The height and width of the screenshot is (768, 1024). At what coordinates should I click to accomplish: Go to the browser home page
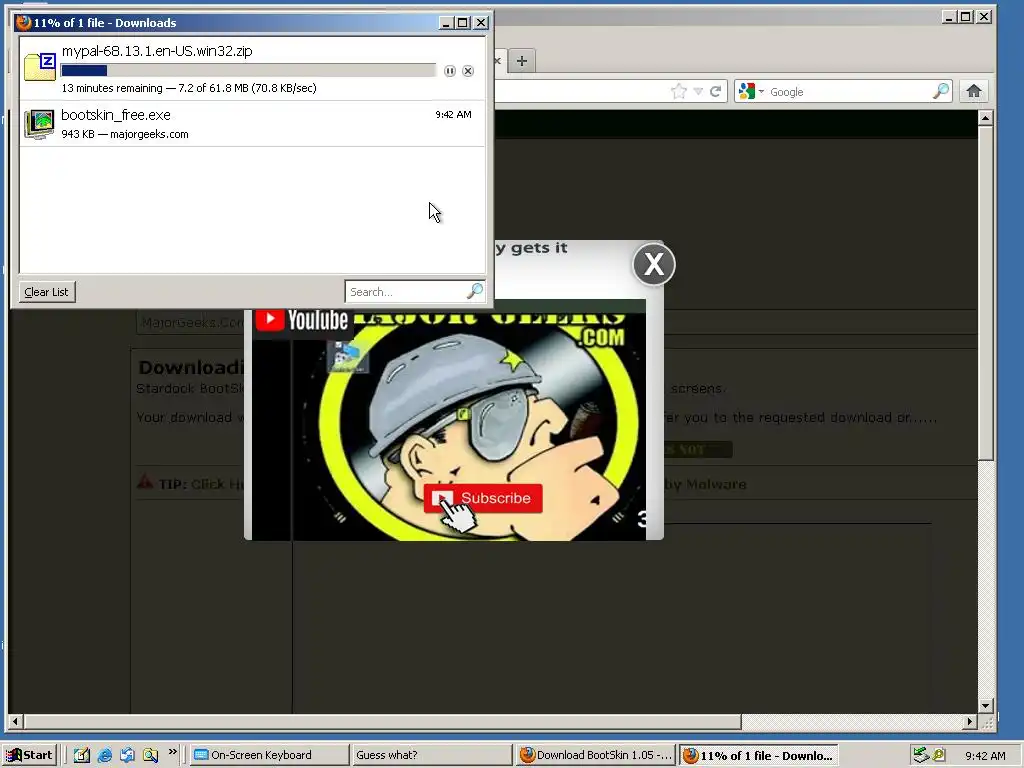tap(974, 91)
